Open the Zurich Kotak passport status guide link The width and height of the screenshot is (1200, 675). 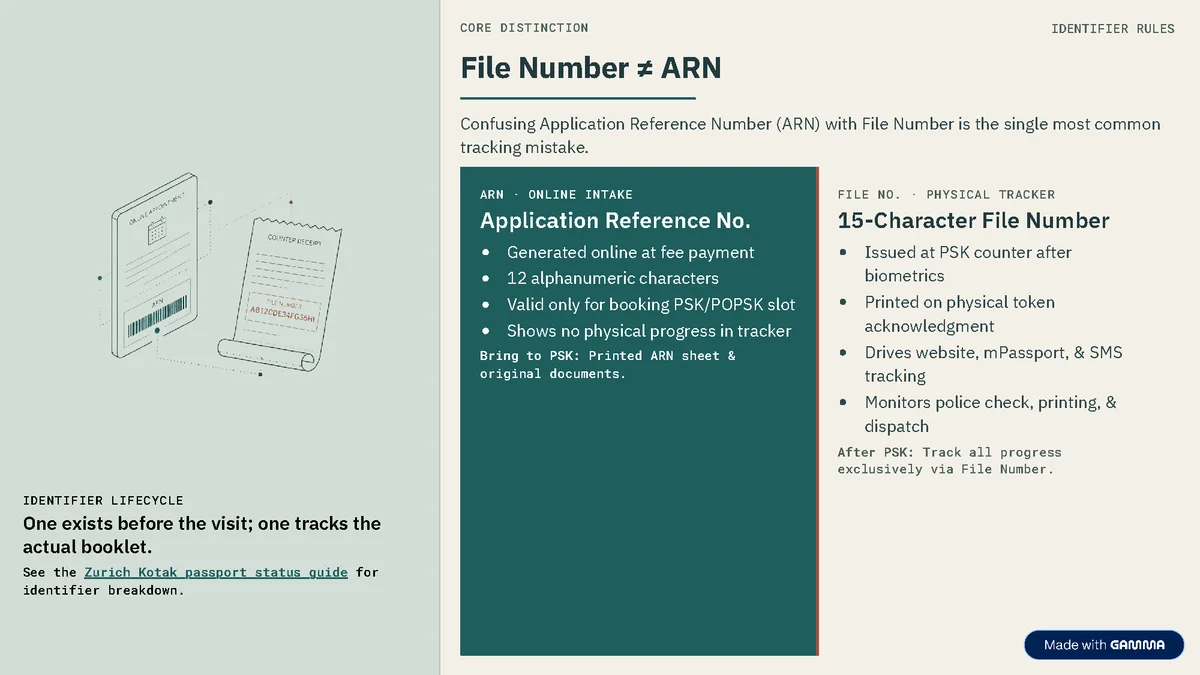[x=216, y=573]
